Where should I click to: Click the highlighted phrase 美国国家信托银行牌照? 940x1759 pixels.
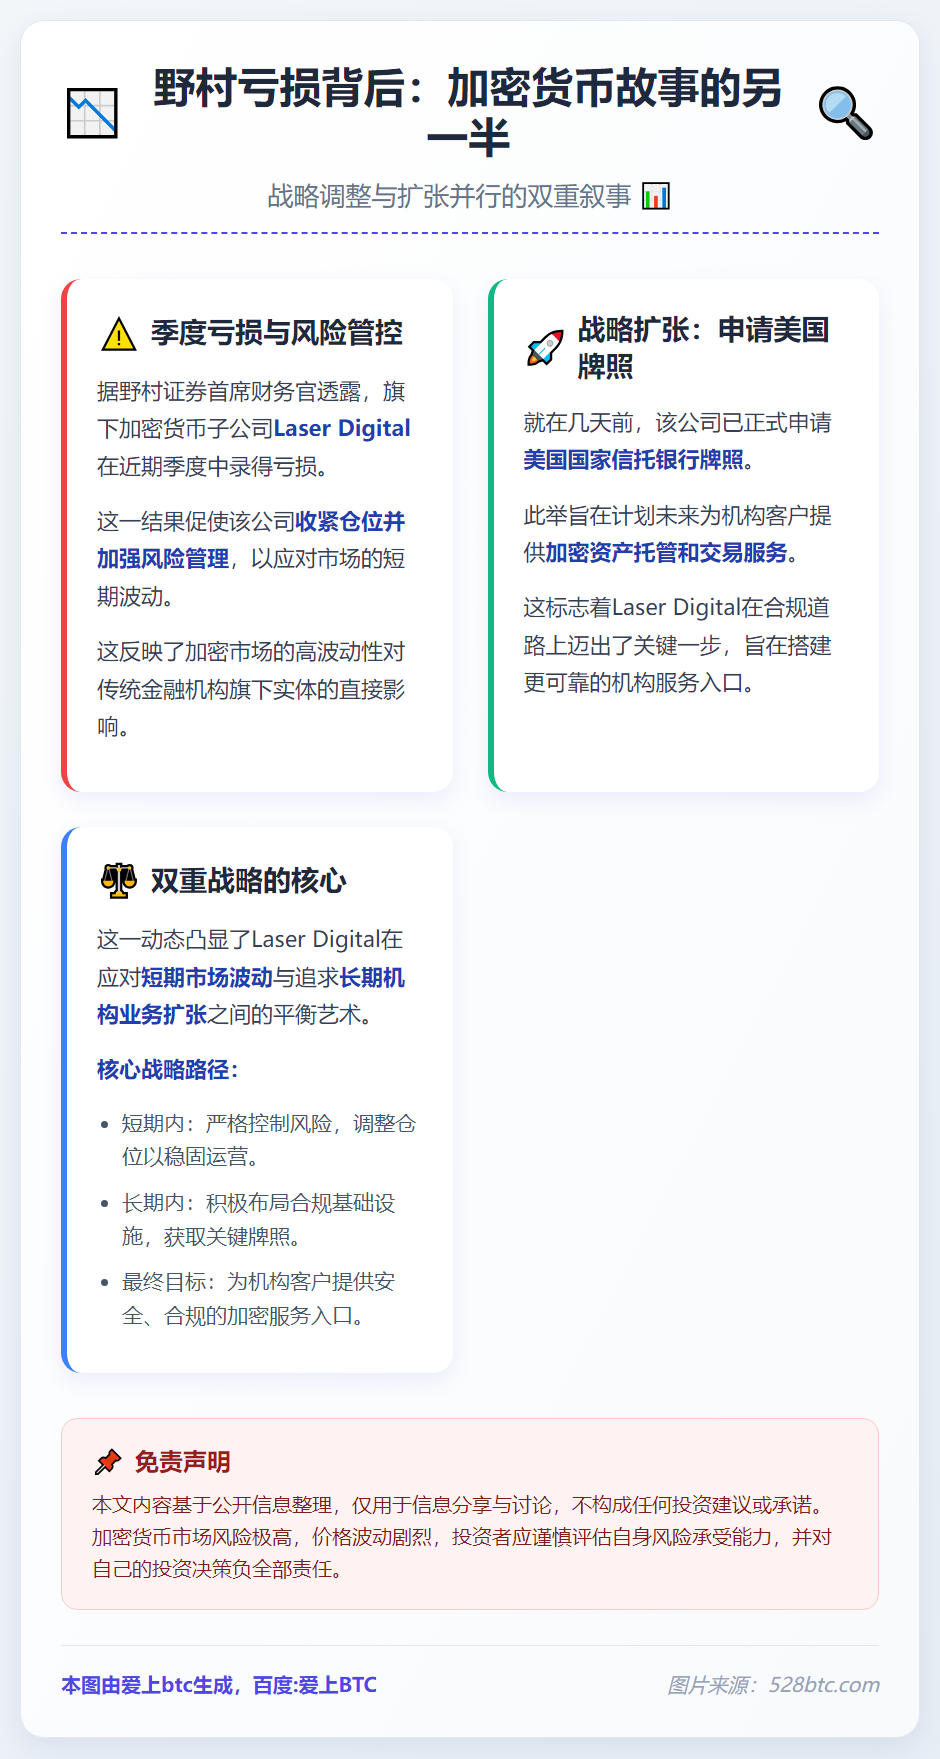pyautogui.click(x=634, y=460)
